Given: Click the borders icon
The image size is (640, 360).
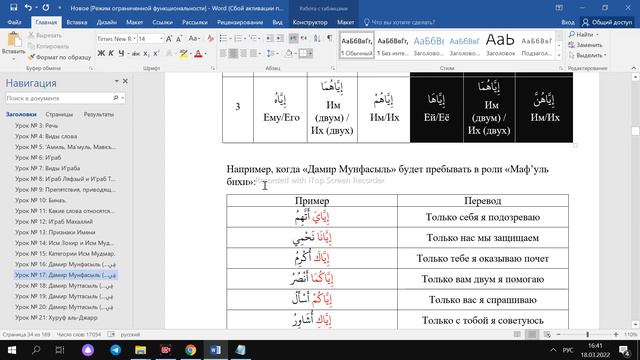Looking at the screenshot, I should pyautogui.click(x=303, y=53).
